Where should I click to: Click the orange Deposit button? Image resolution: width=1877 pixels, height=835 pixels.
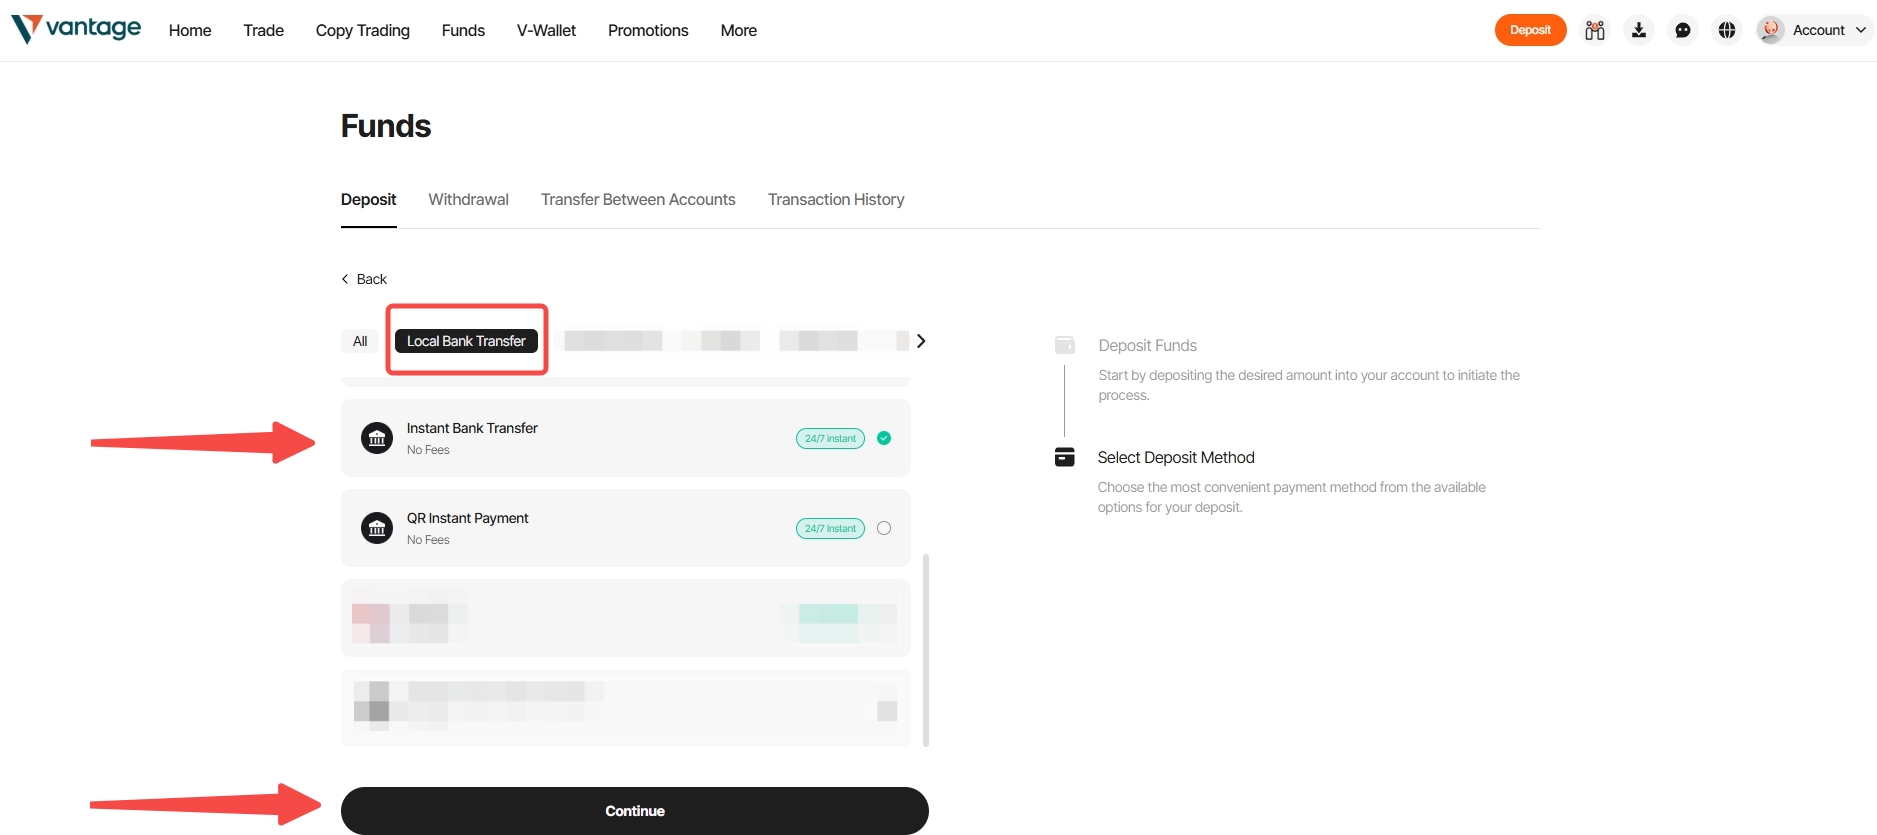tap(1530, 30)
